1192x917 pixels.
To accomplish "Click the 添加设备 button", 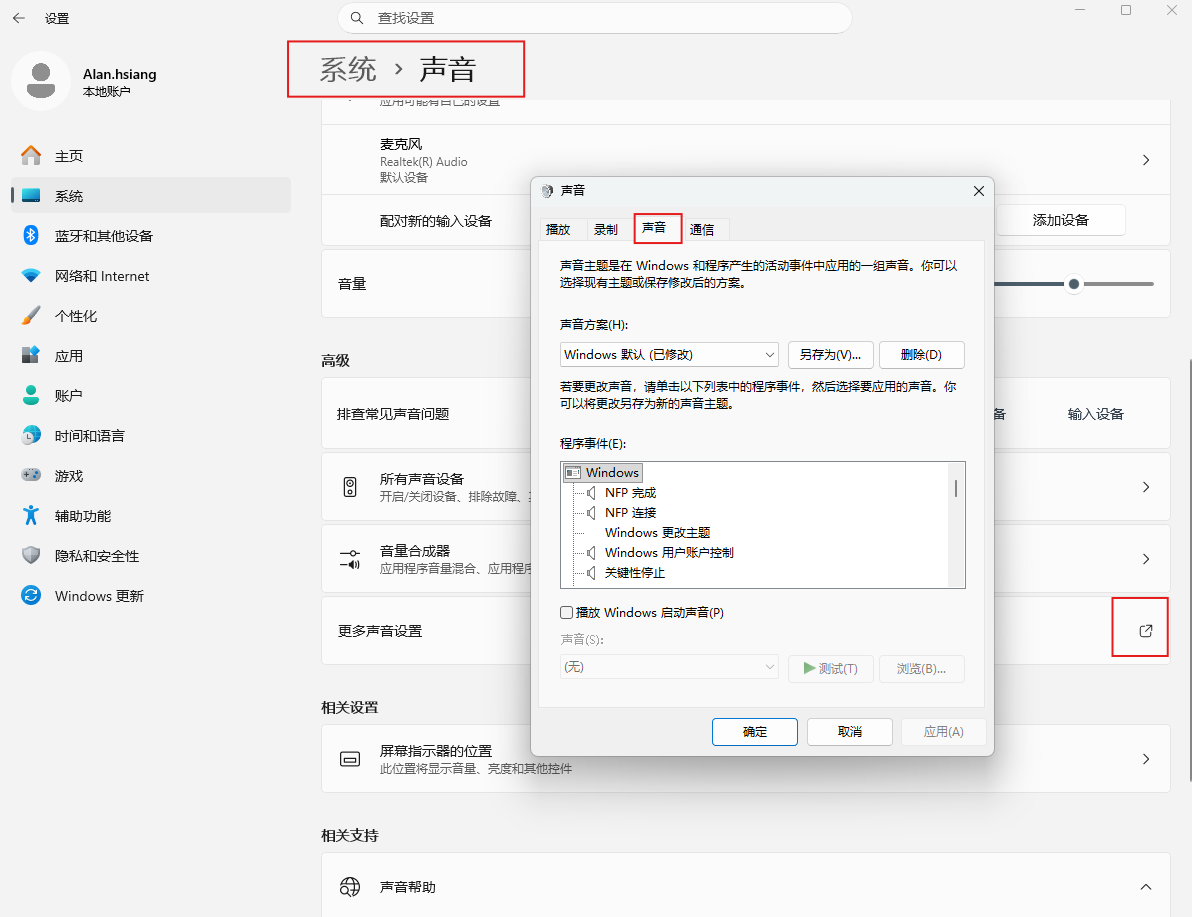I will pyautogui.click(x=1060, y=220).
